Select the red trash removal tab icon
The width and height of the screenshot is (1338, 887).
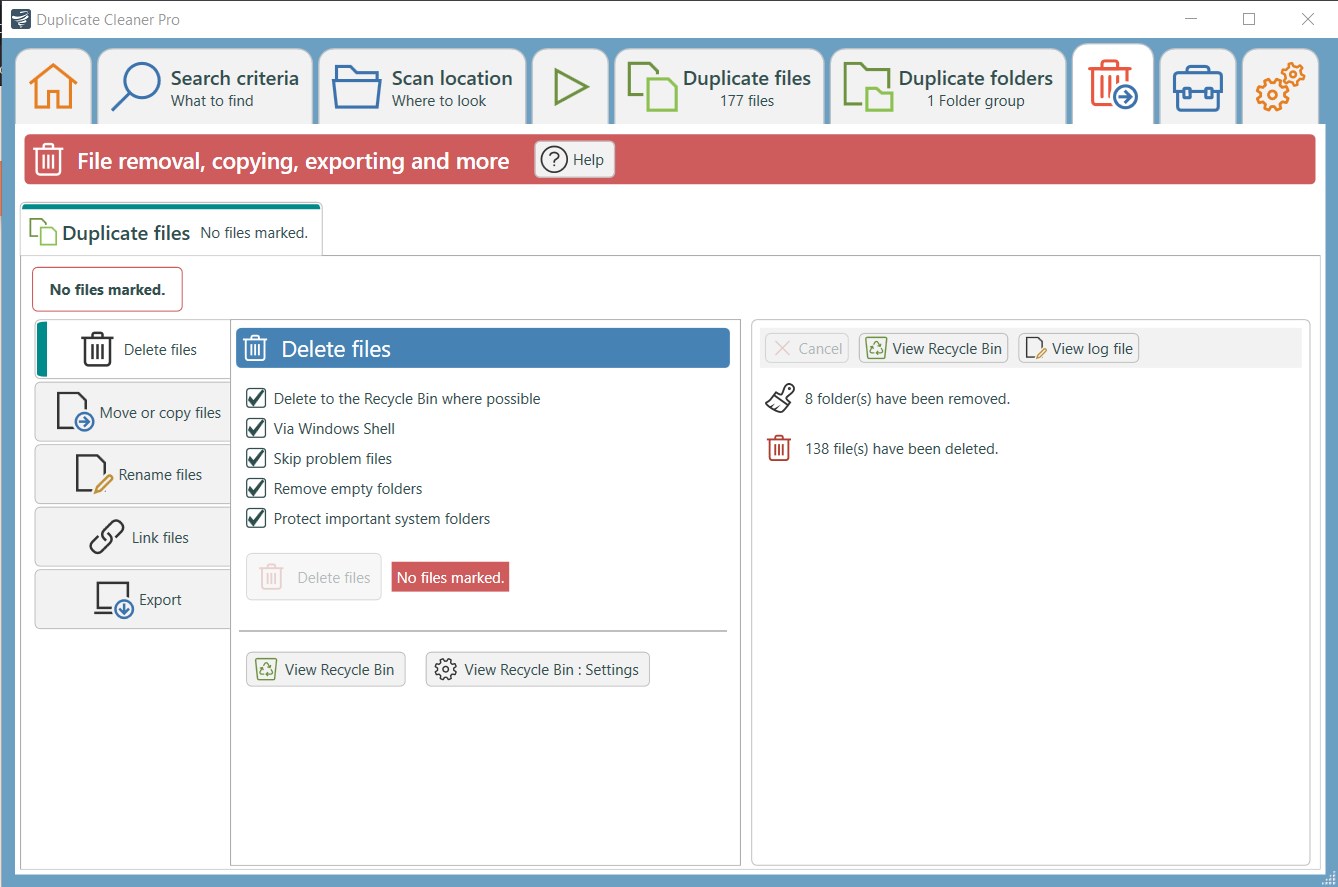1112,84
